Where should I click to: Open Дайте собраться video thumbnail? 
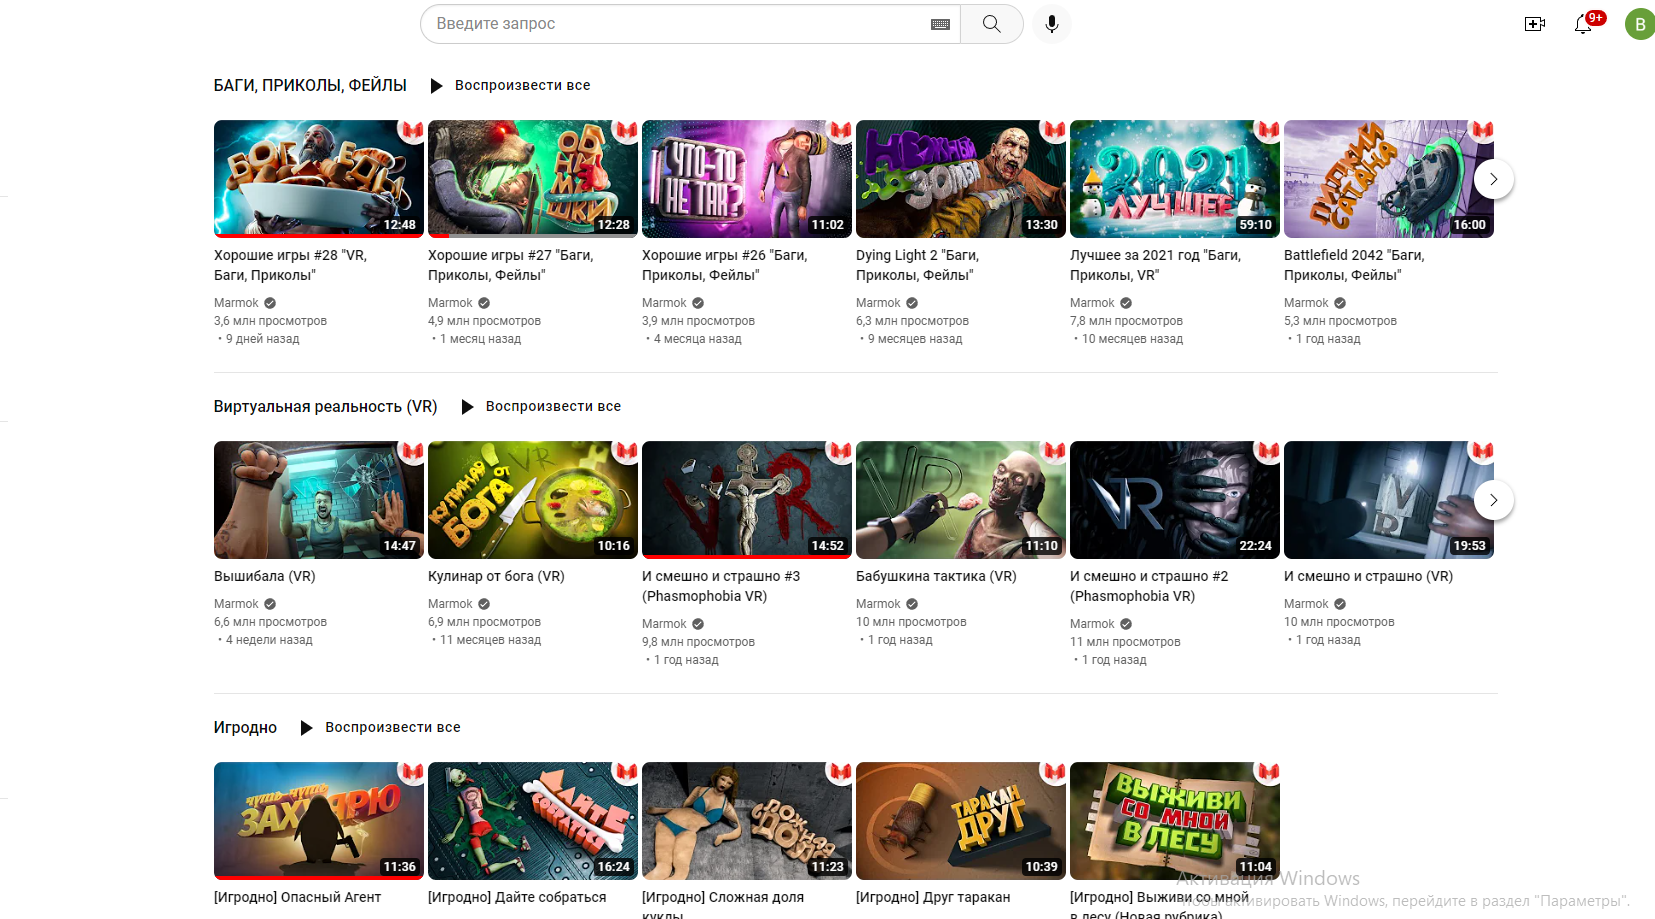[533, 821]
